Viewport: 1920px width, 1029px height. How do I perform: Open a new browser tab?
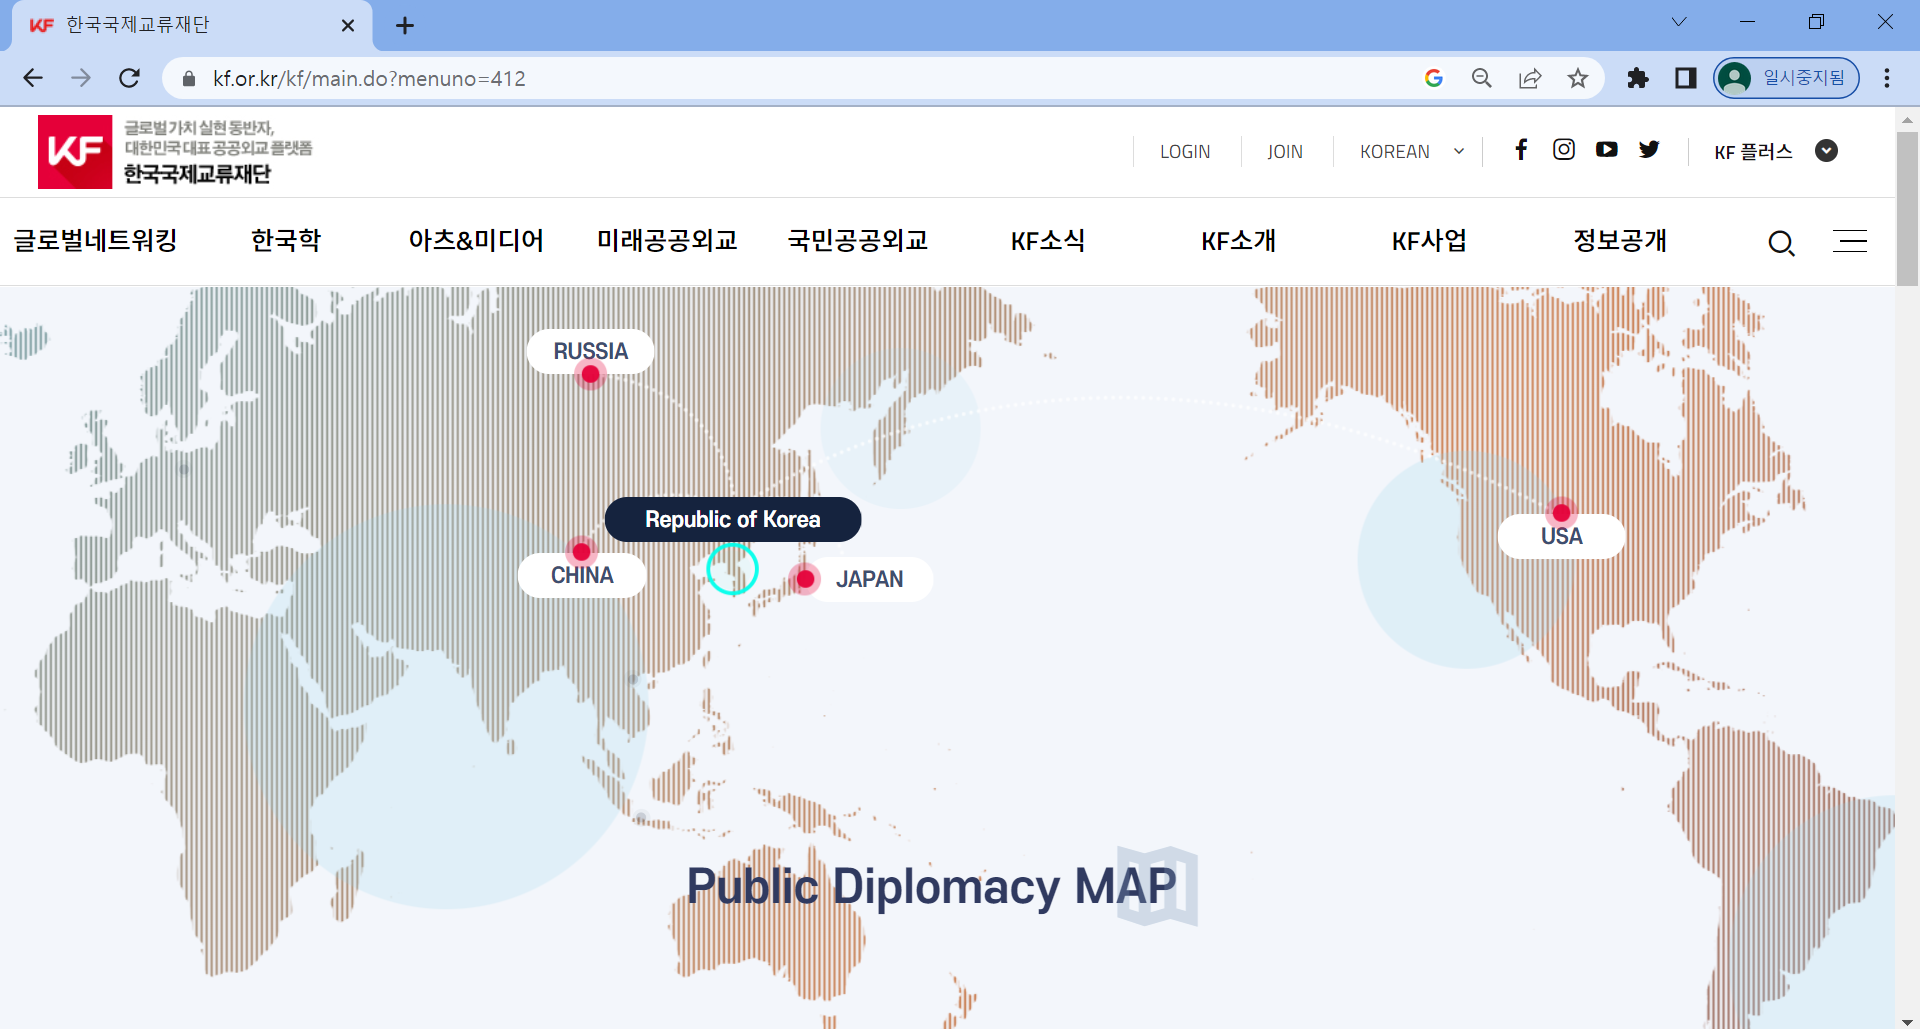[x=404, y=25]
